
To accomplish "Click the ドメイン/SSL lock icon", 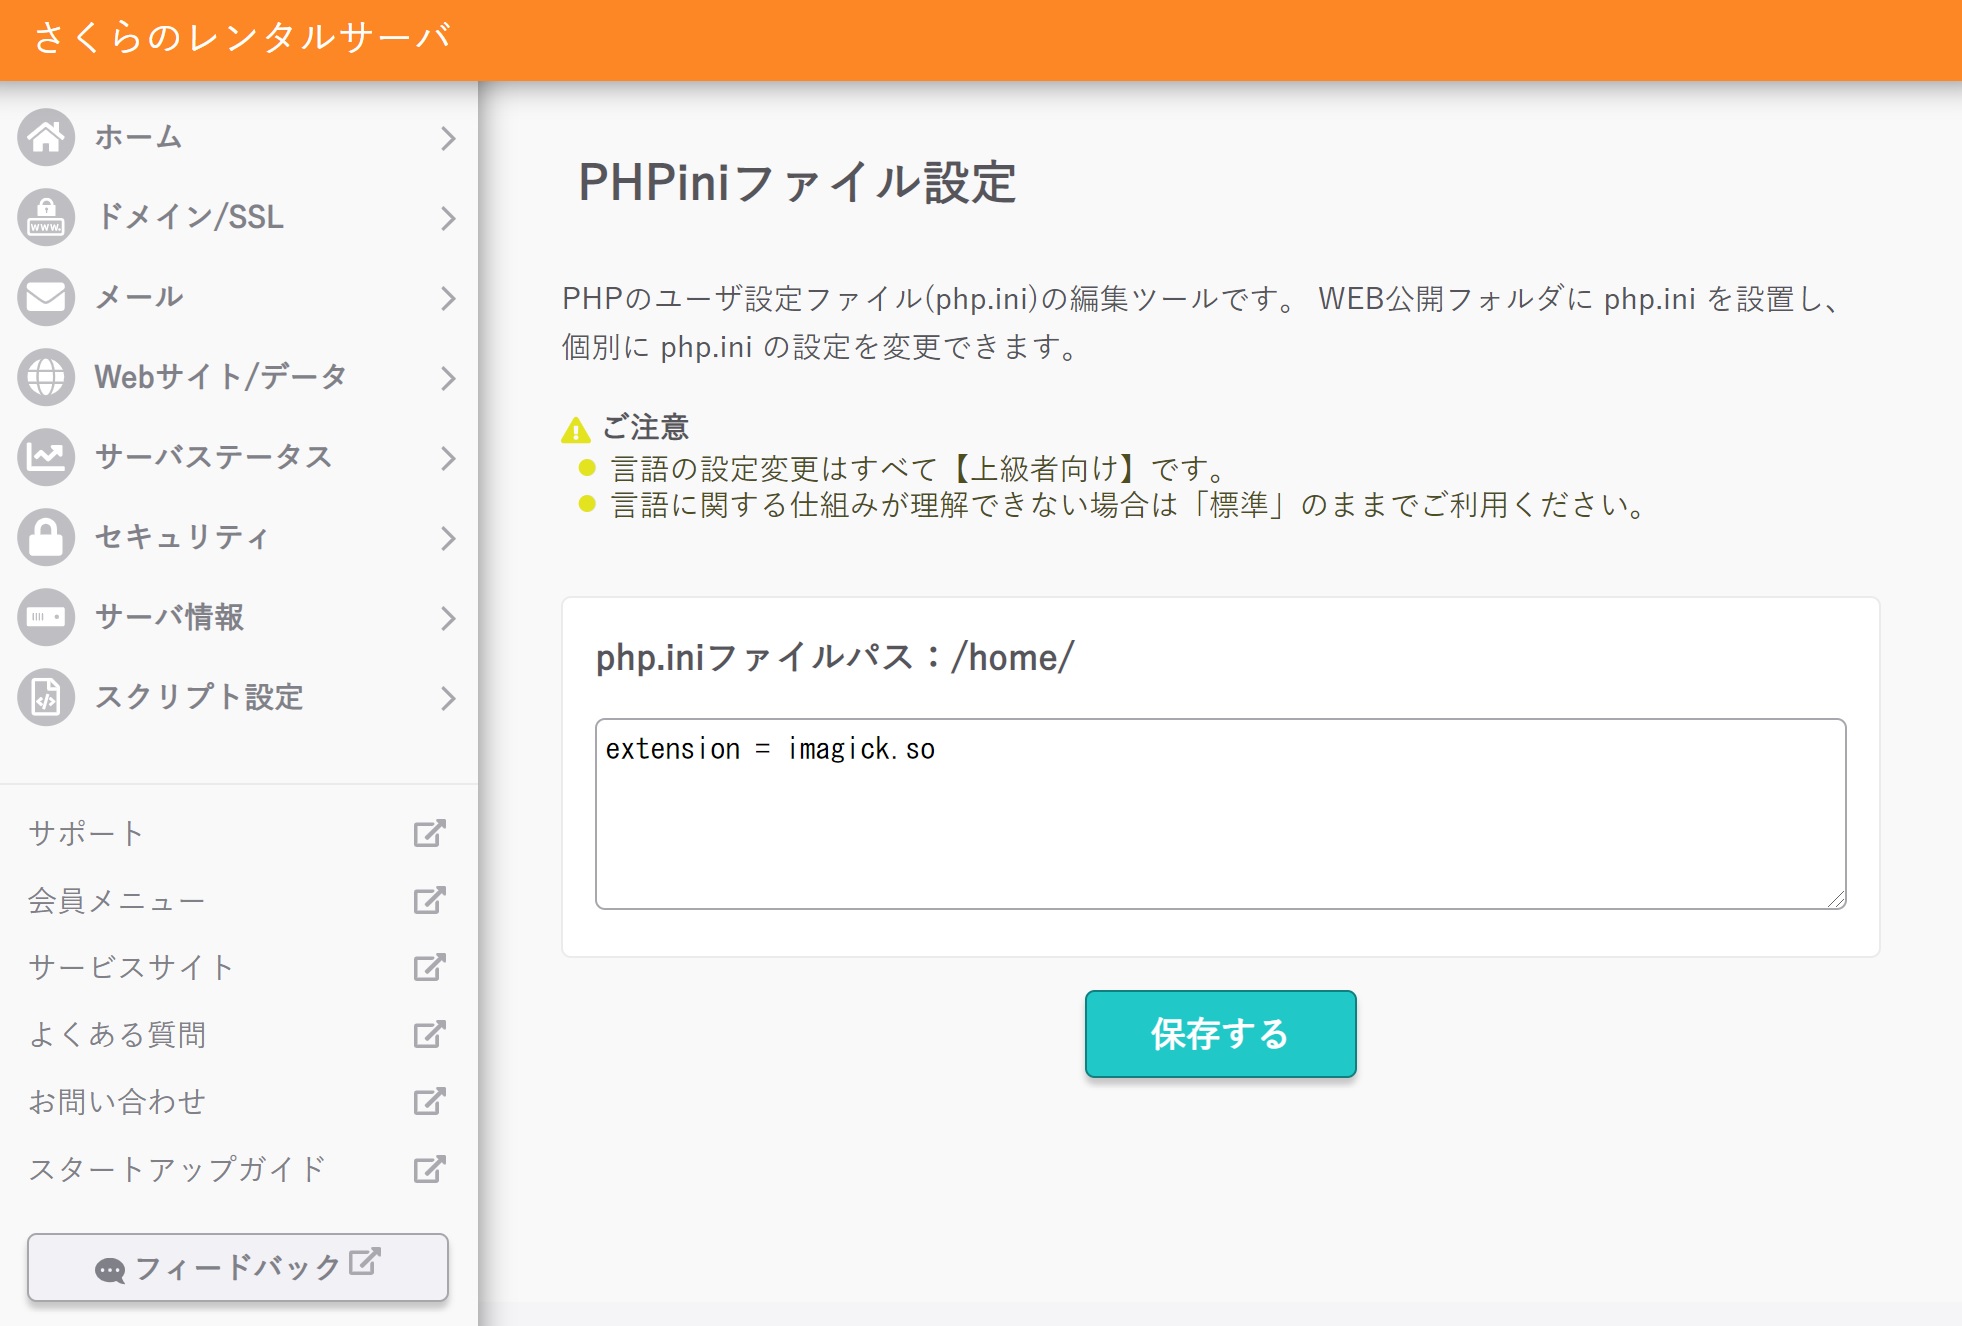I will (46, 217).
